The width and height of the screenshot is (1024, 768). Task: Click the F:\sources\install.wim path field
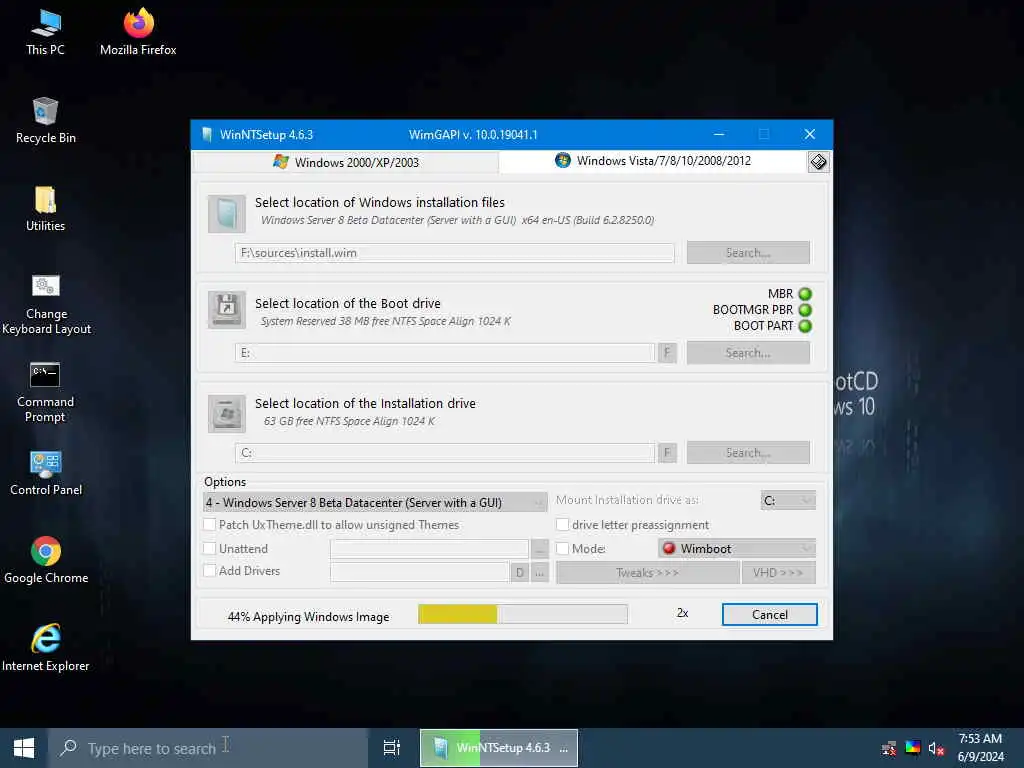(x=455, y=253)
